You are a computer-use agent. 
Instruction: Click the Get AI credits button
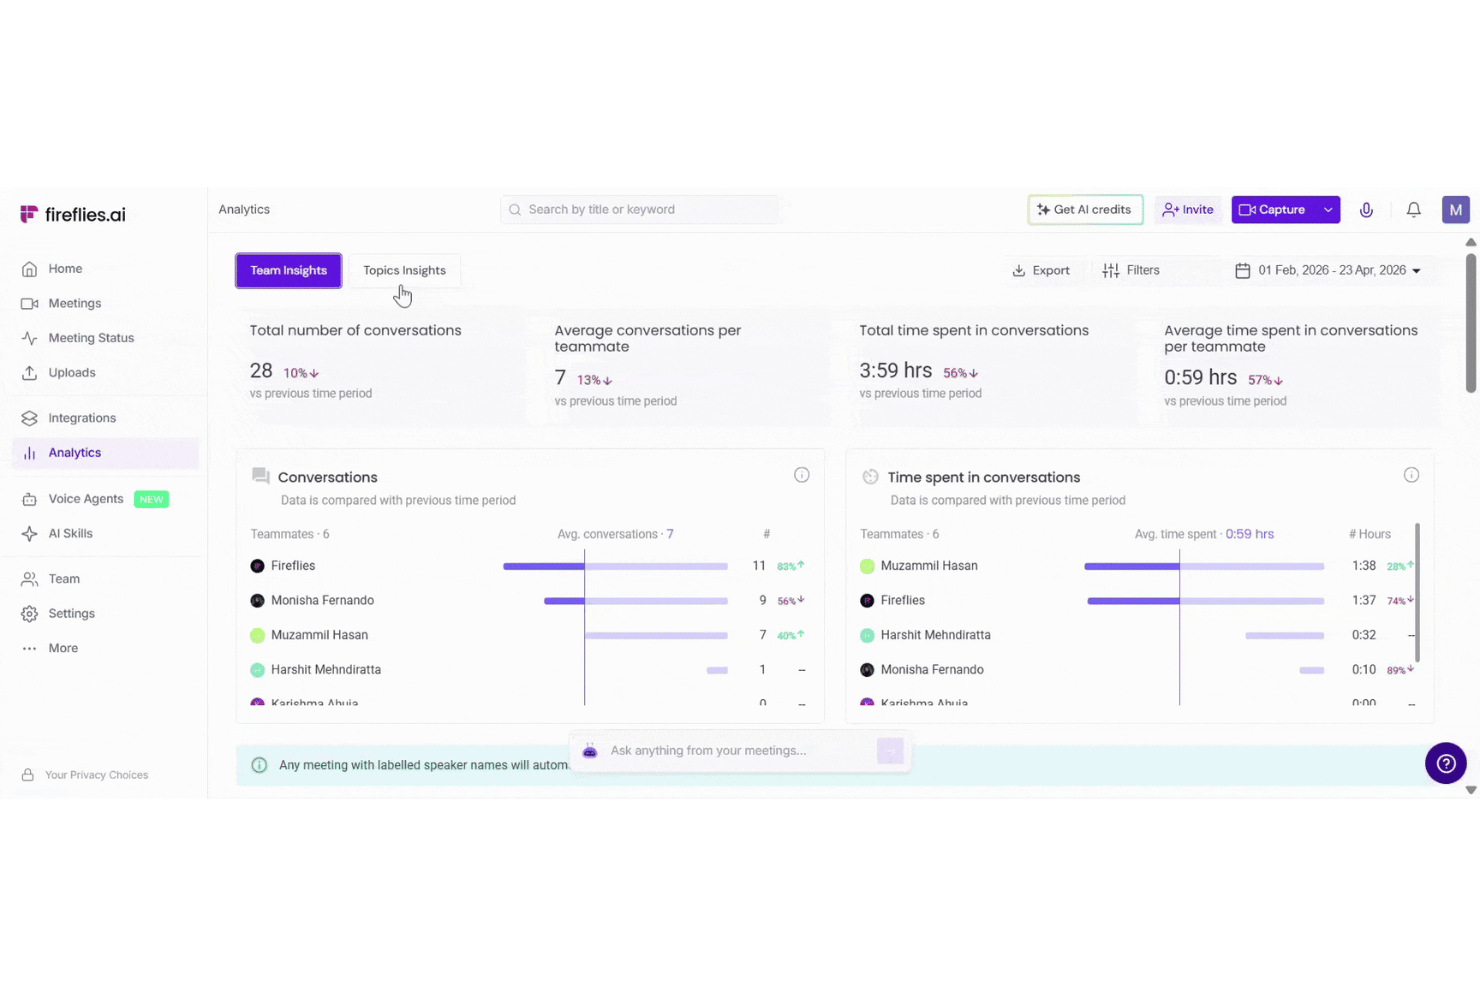[1085, 210]
